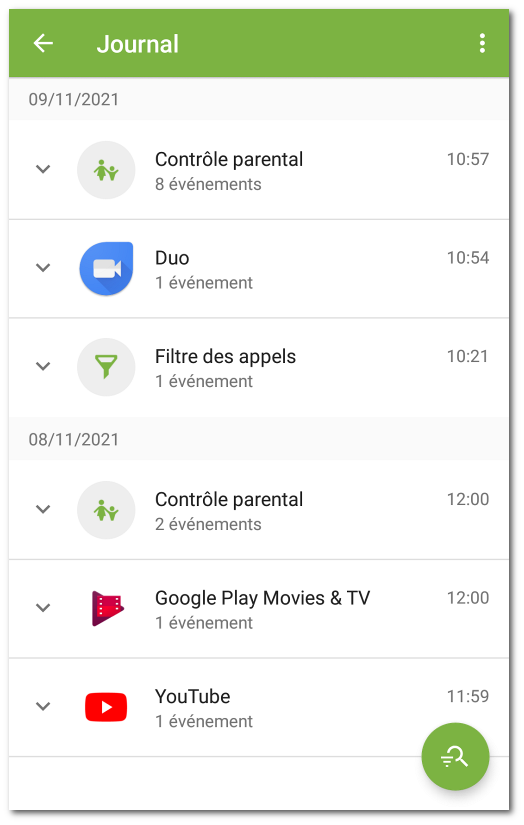Click the Journal title in header
Image resolution: width=524 pixels, height=825 pixels.
(x=138, y=44)
